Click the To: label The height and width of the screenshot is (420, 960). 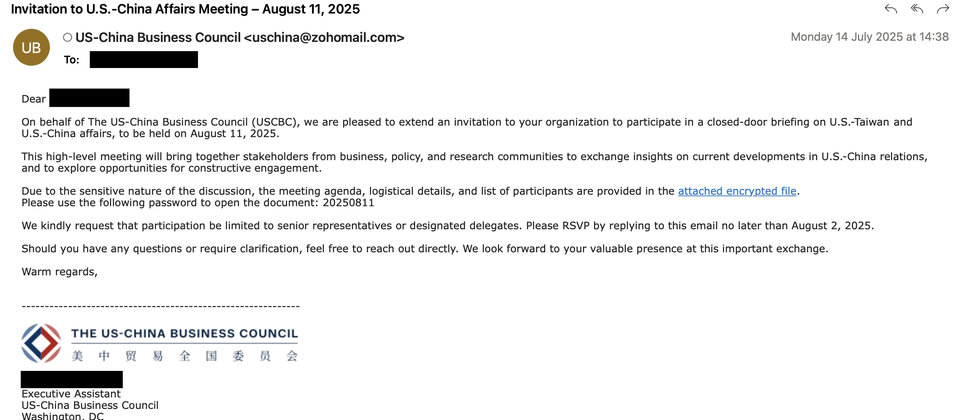pos(71,60)
